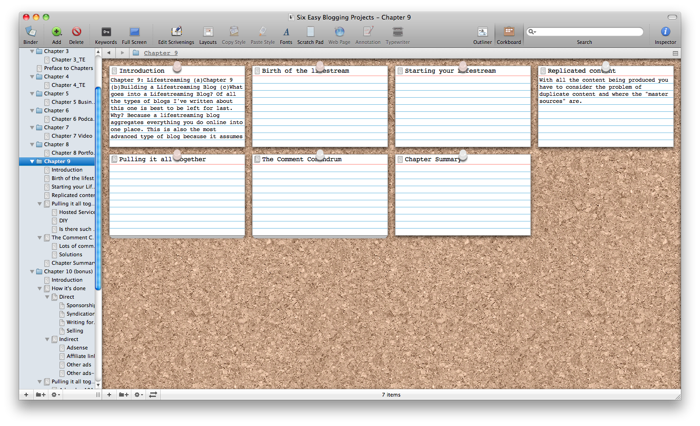
Task: Click the Web Page toolbar icon
Action: coord(339,32)
